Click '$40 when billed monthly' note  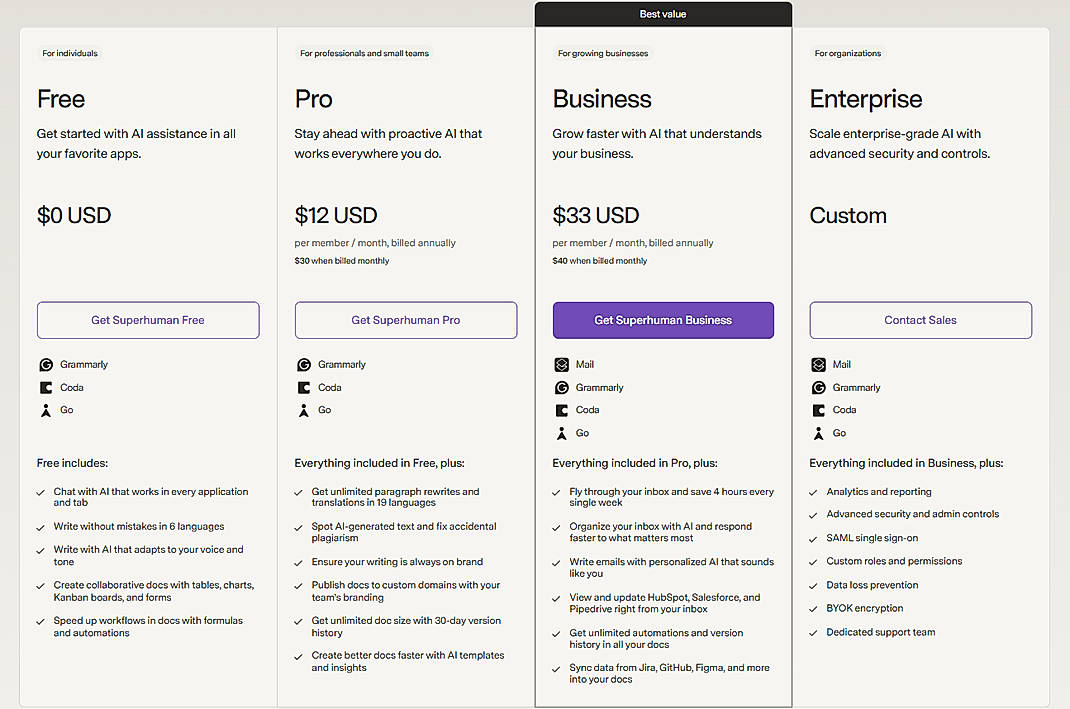[600, 261]
